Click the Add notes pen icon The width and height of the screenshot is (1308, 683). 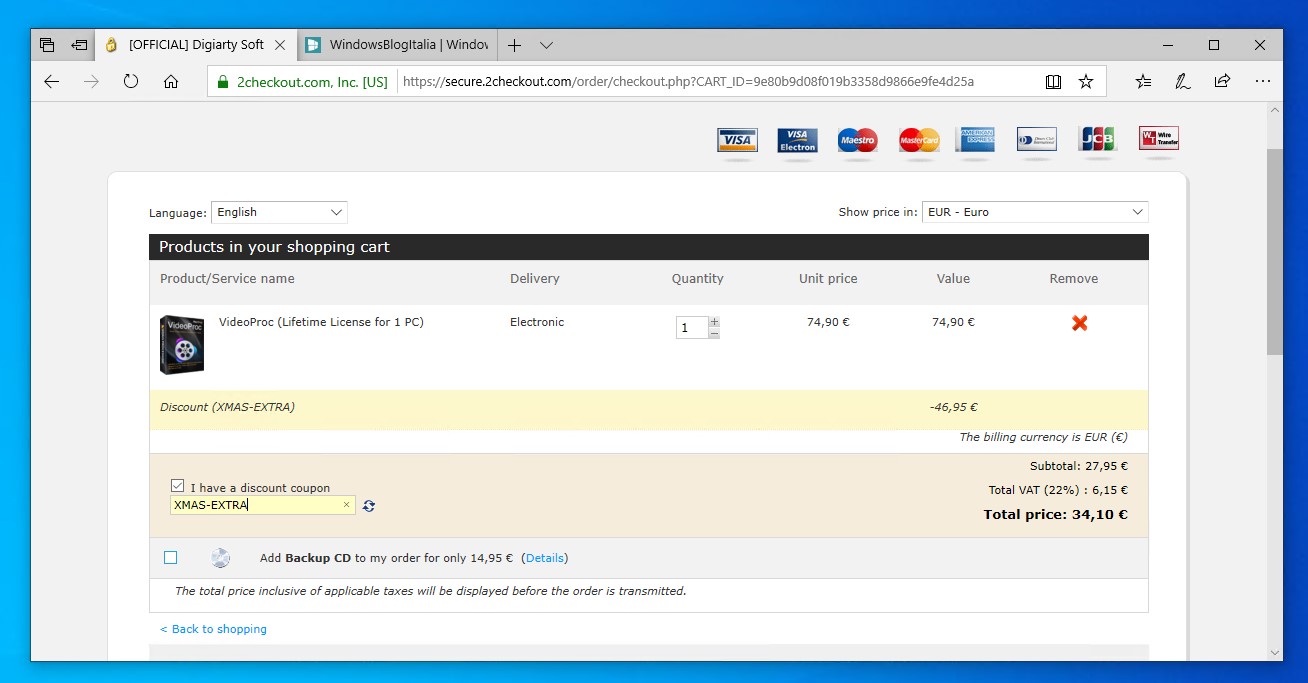tap(1183, 82)
